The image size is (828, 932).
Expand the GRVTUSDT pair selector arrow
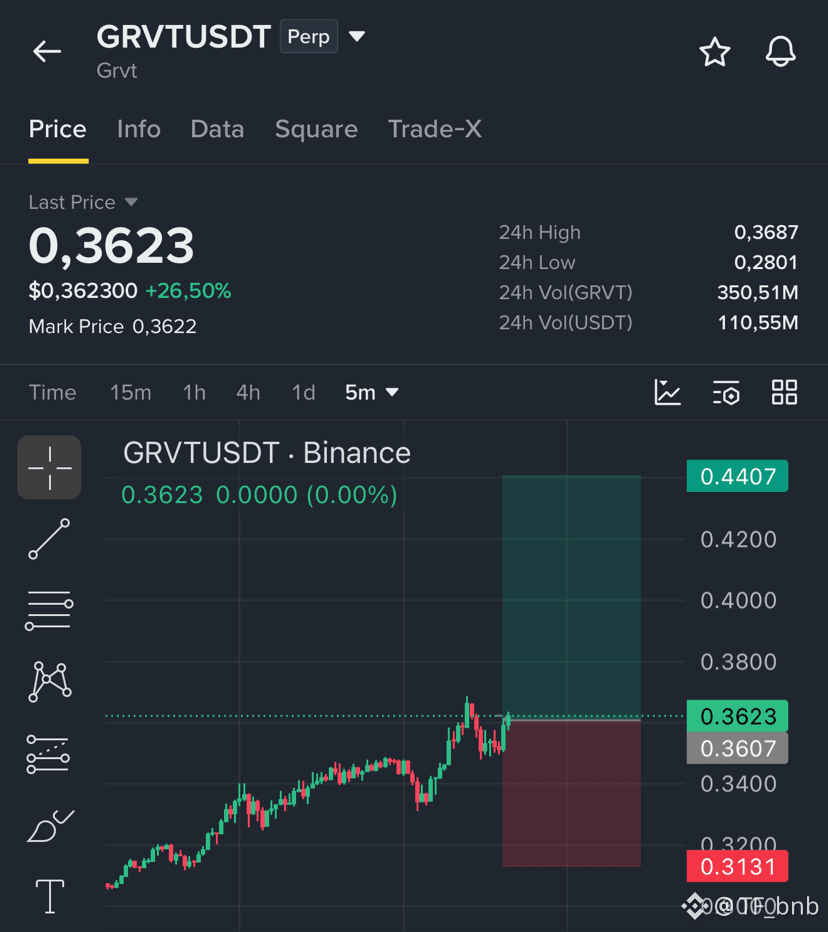[357, 36]
